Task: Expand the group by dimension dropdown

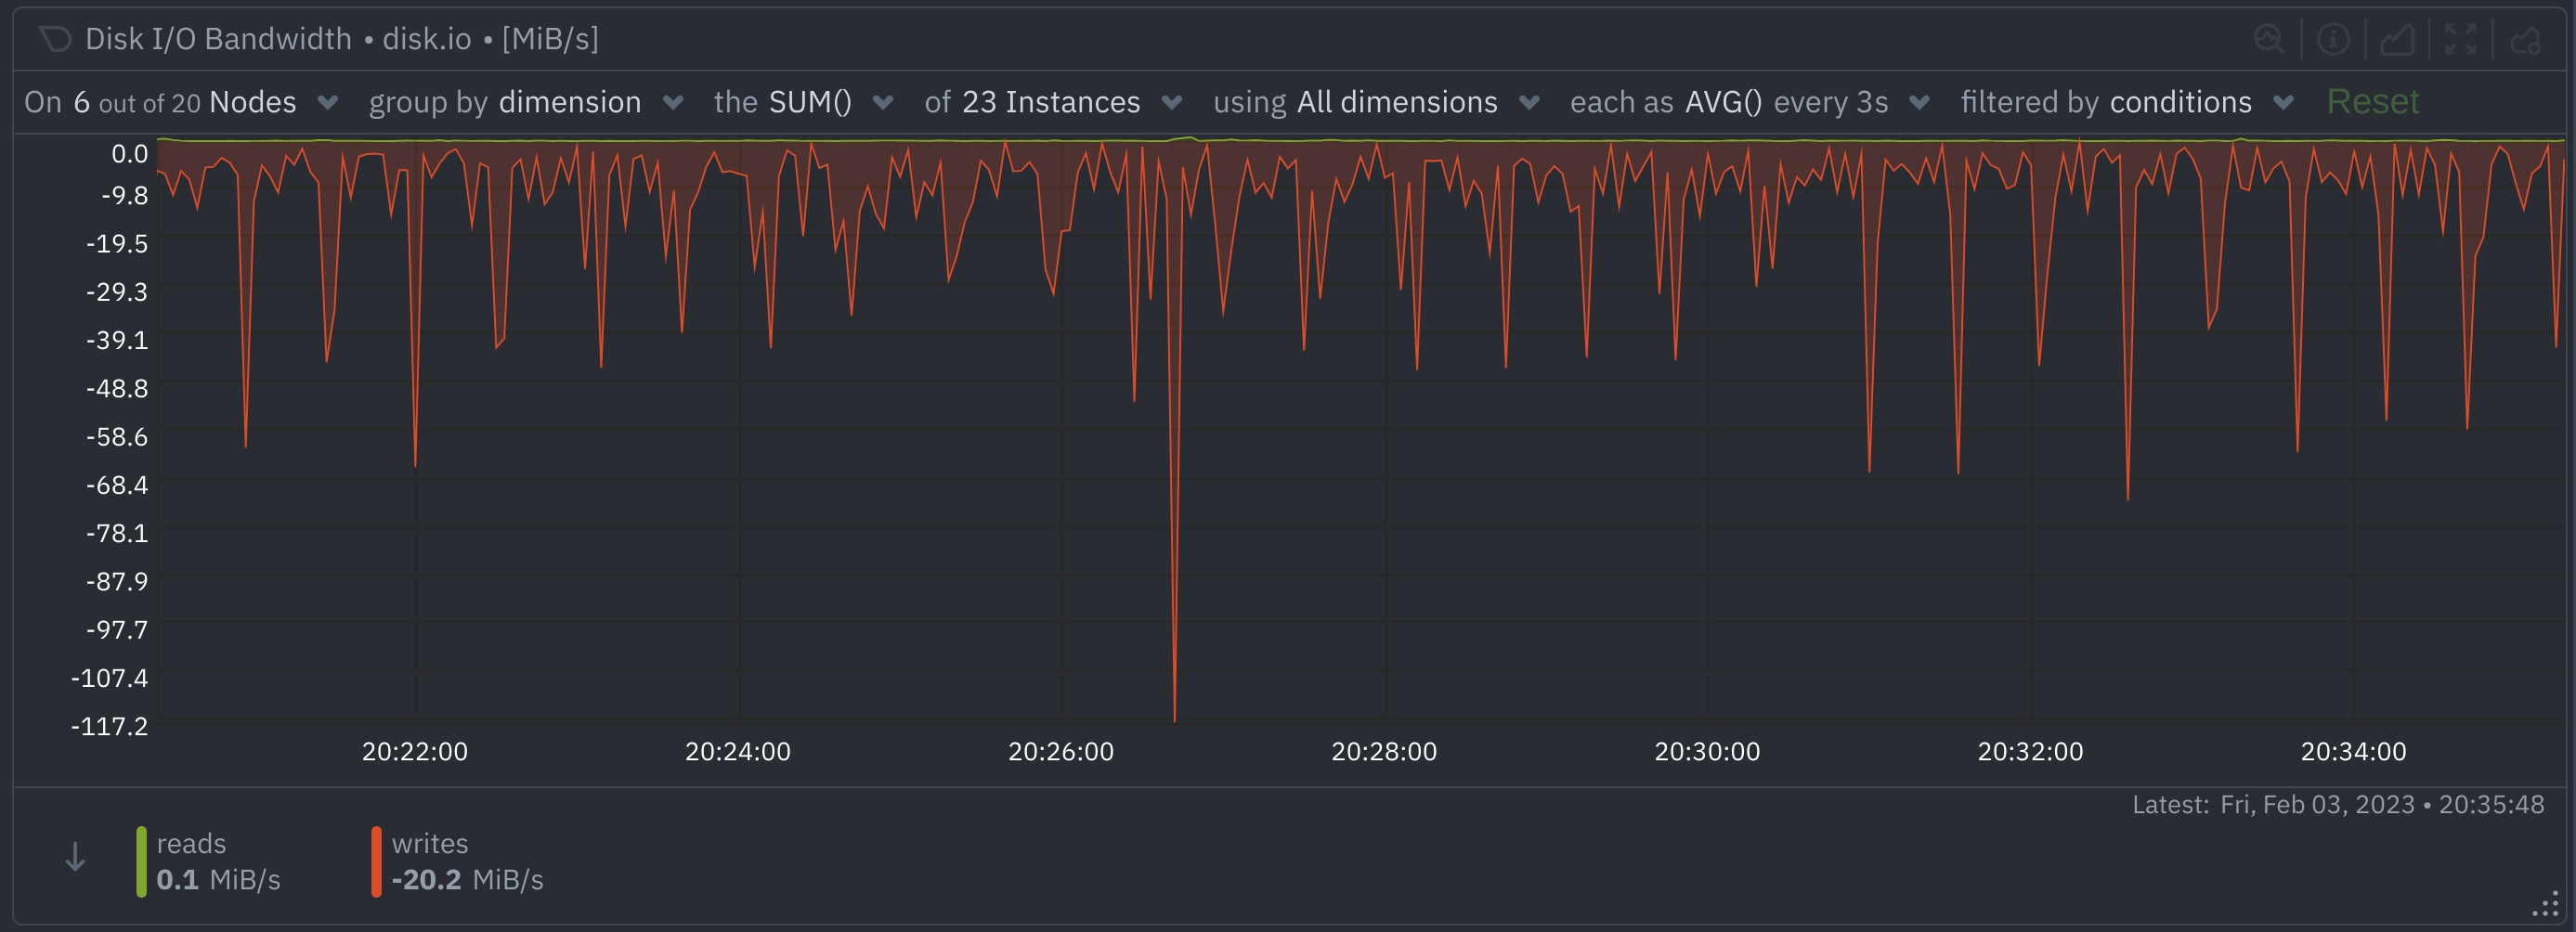Action: [526, 102]
